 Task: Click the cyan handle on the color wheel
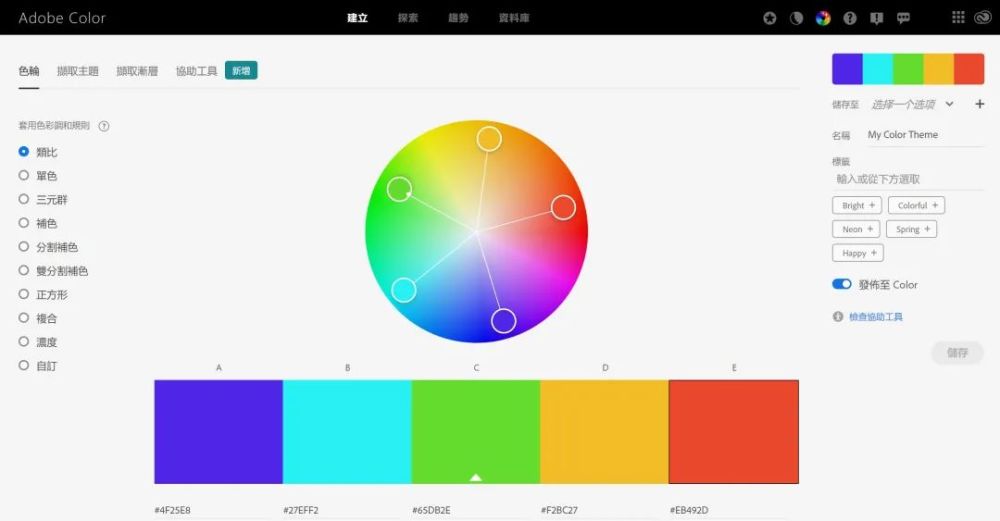pos(404,290)
